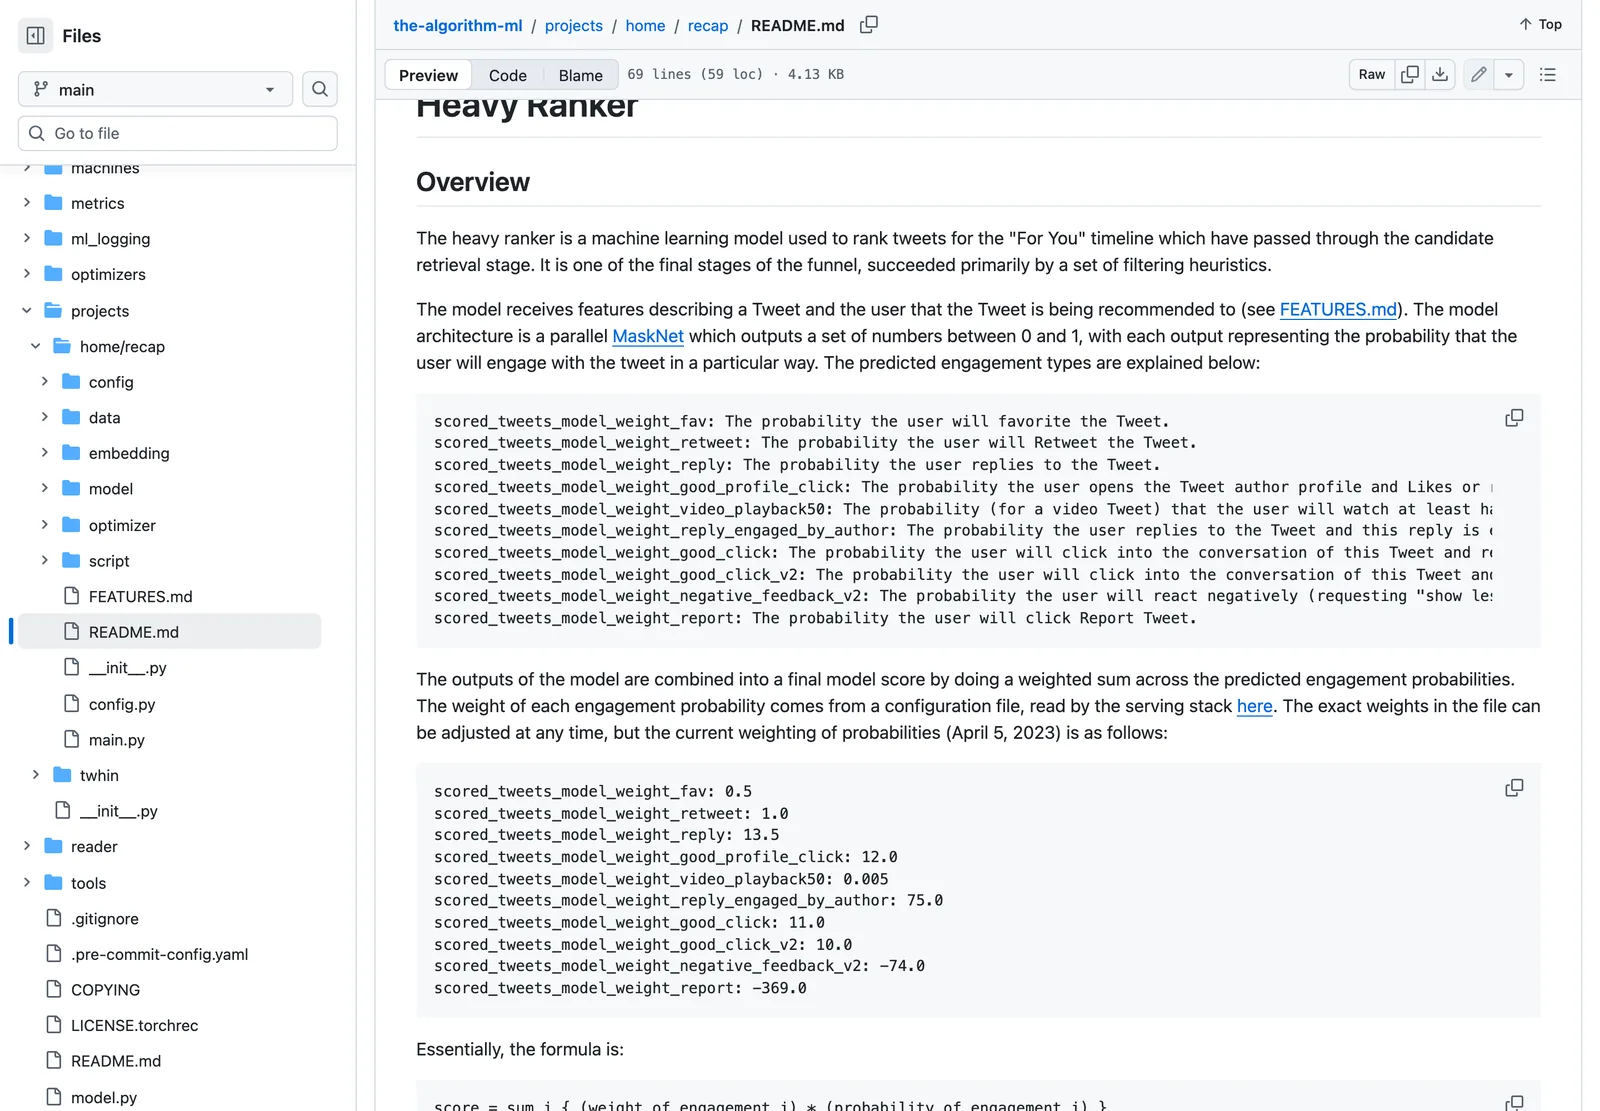Open the main branch selector dropdown
The height and width of the screenshot is (1111, 1600).
[155, 89]
